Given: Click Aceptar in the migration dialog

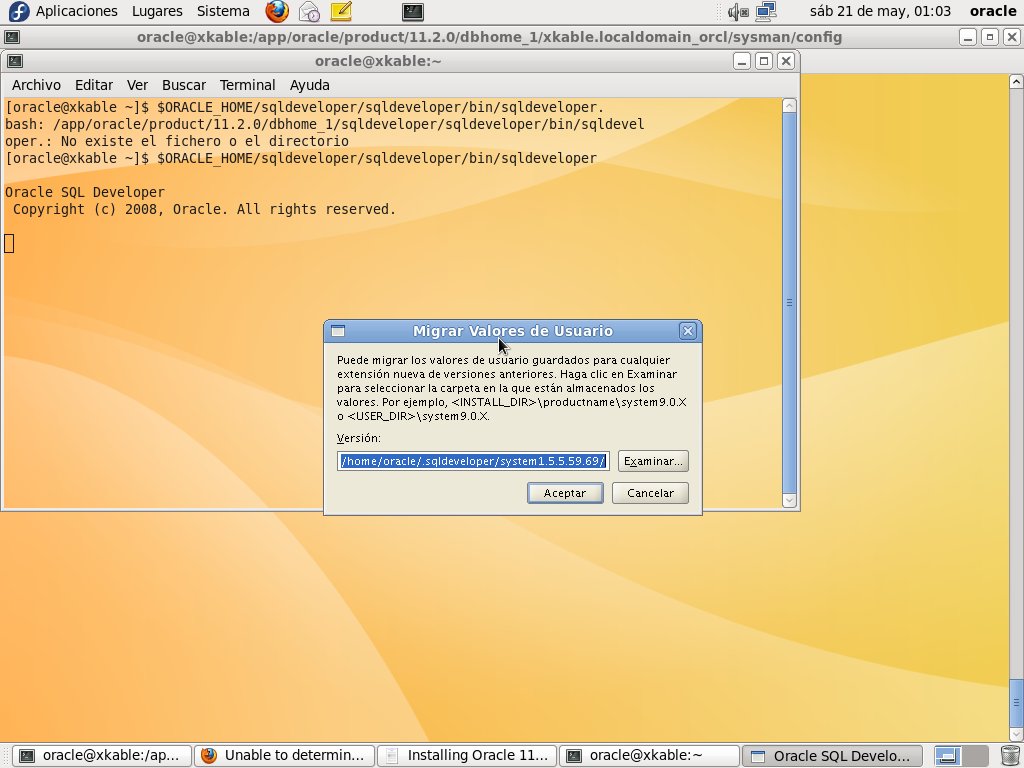Looking at the screenshot, I should (x=565, y=493).
